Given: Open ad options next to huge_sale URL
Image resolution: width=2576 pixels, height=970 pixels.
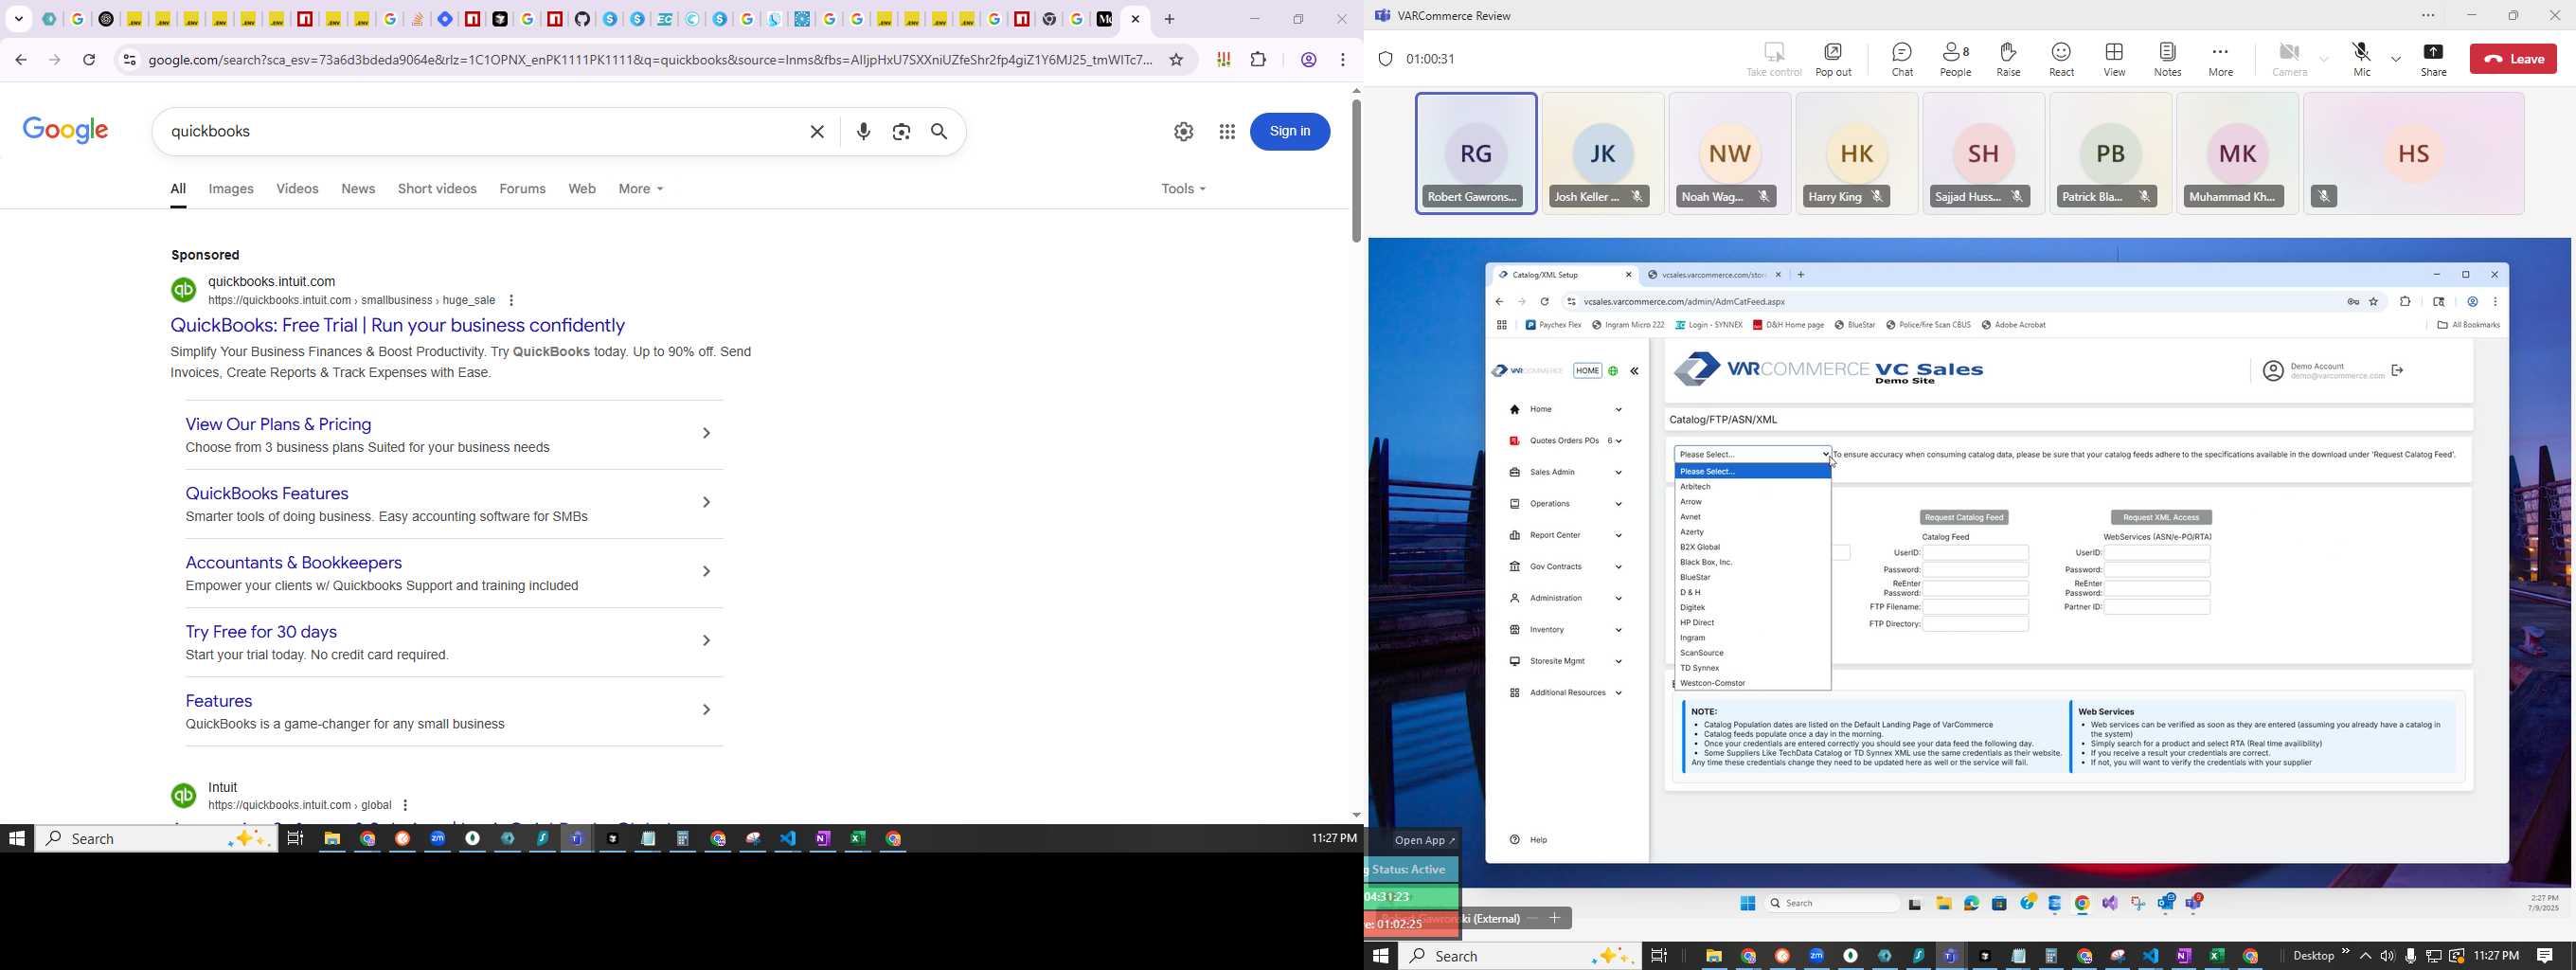Looking at the screenshot, I should [x=512, y=301].
